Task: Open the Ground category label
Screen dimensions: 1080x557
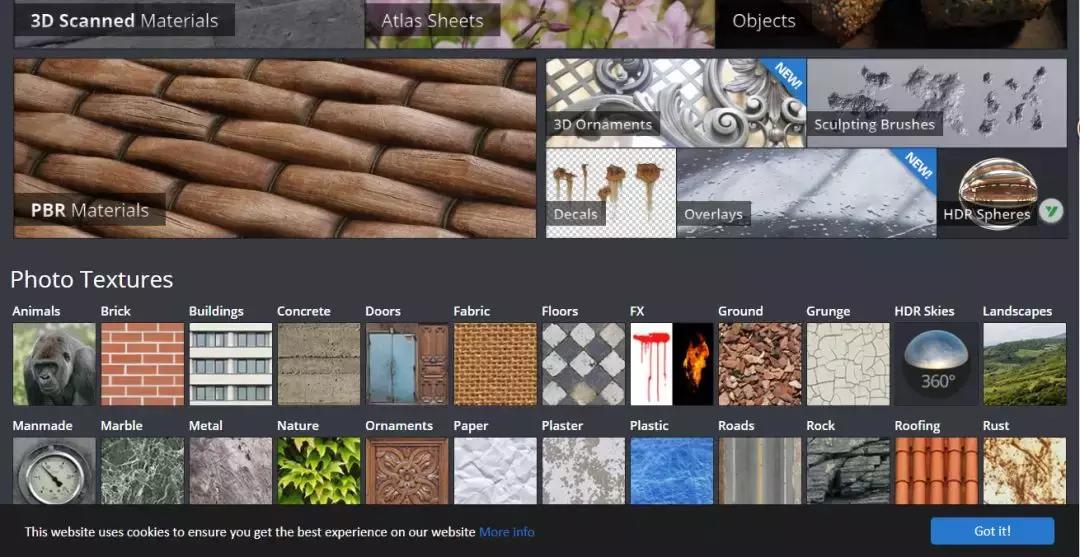Action: [x=740, y=311]
